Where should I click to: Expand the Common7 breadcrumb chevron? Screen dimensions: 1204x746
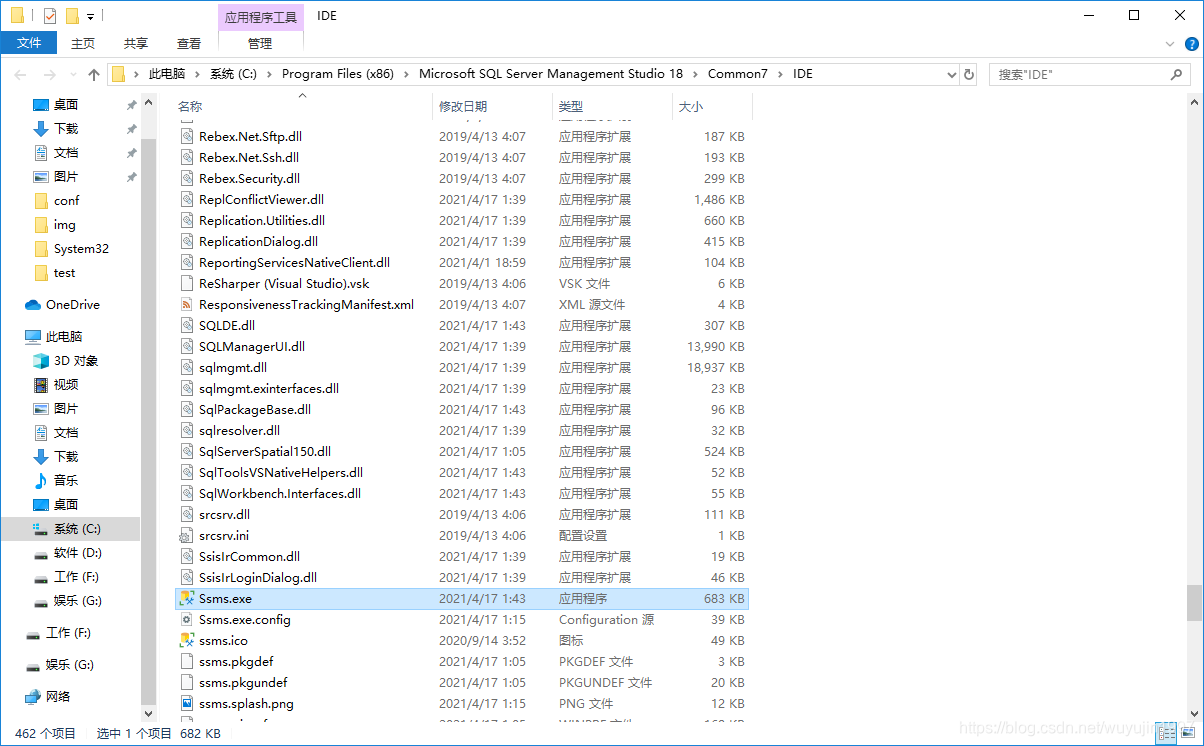(780, 74)
